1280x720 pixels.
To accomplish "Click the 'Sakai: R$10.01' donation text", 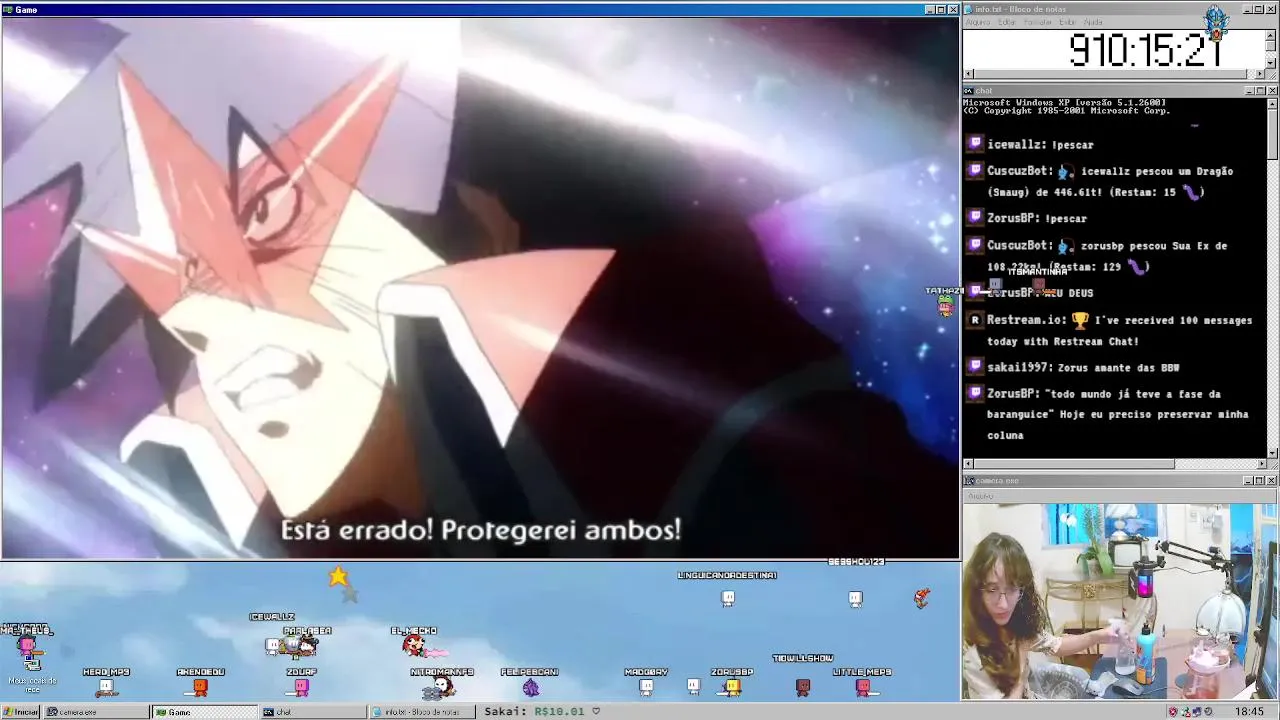I will 534,712.
